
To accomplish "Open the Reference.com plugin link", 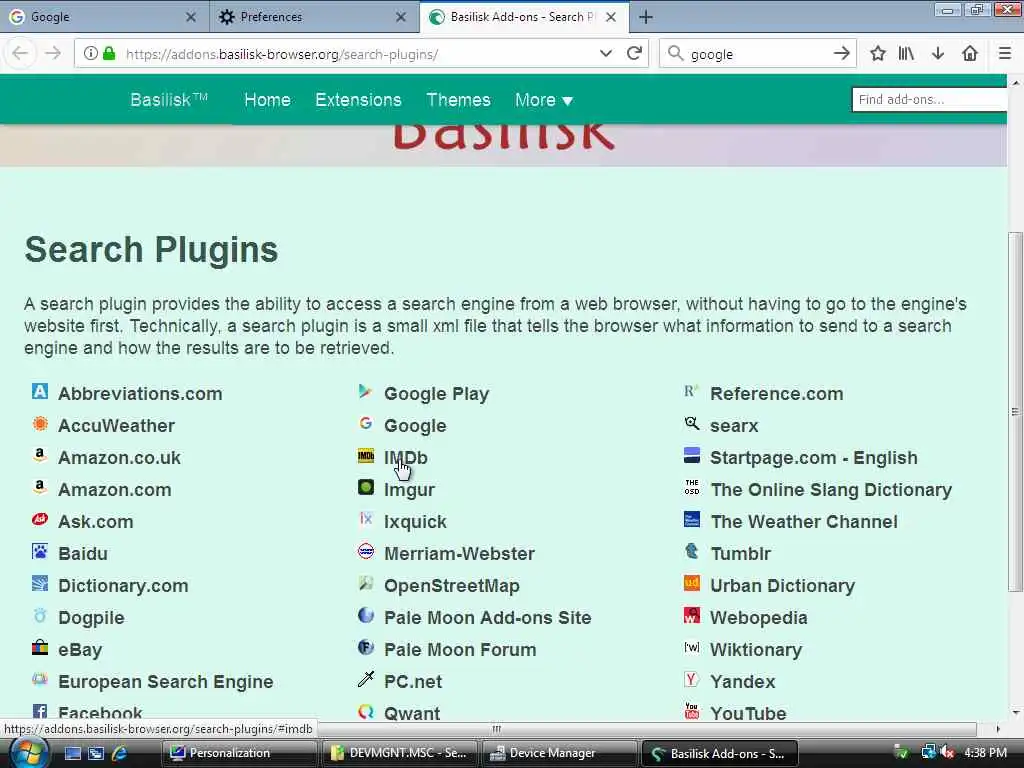I will pyautogui.click(x=776, y=394).
